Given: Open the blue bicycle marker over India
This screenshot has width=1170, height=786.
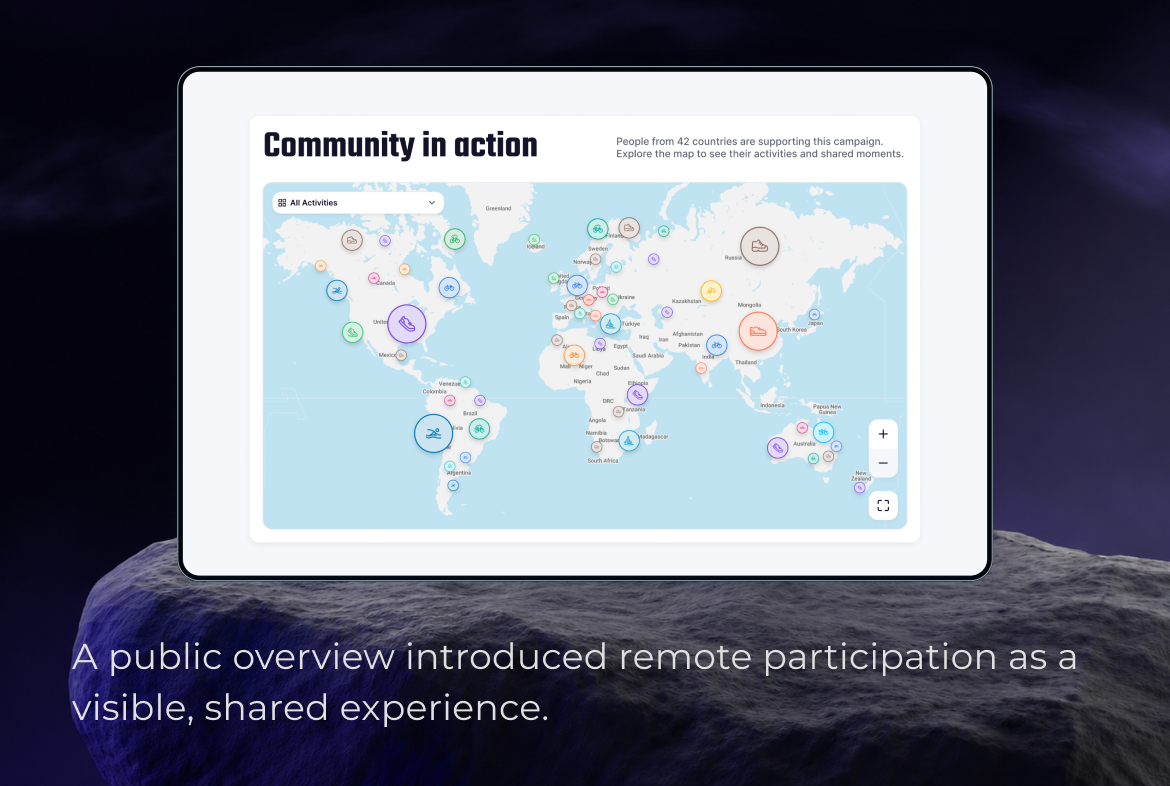Looking at the screenshot, I should [x=716, y=345].
